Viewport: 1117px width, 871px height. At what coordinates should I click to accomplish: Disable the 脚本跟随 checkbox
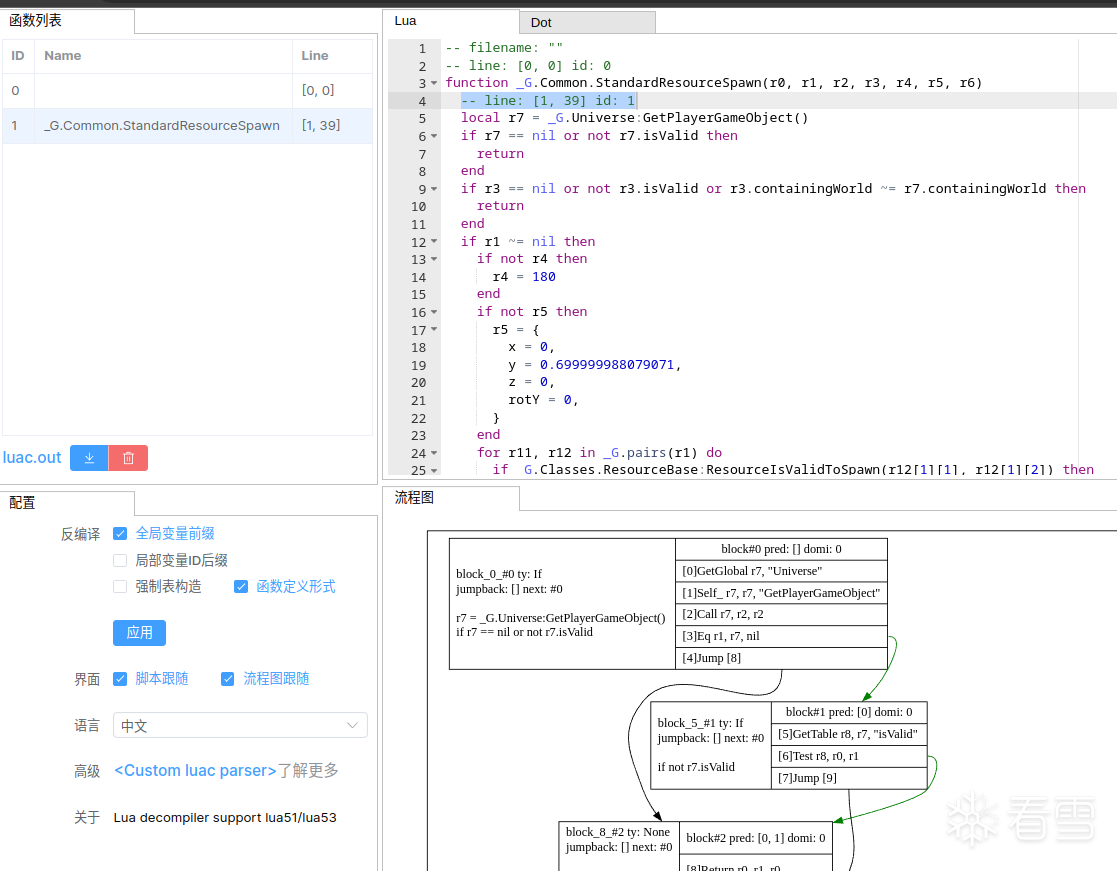(120, 679)
